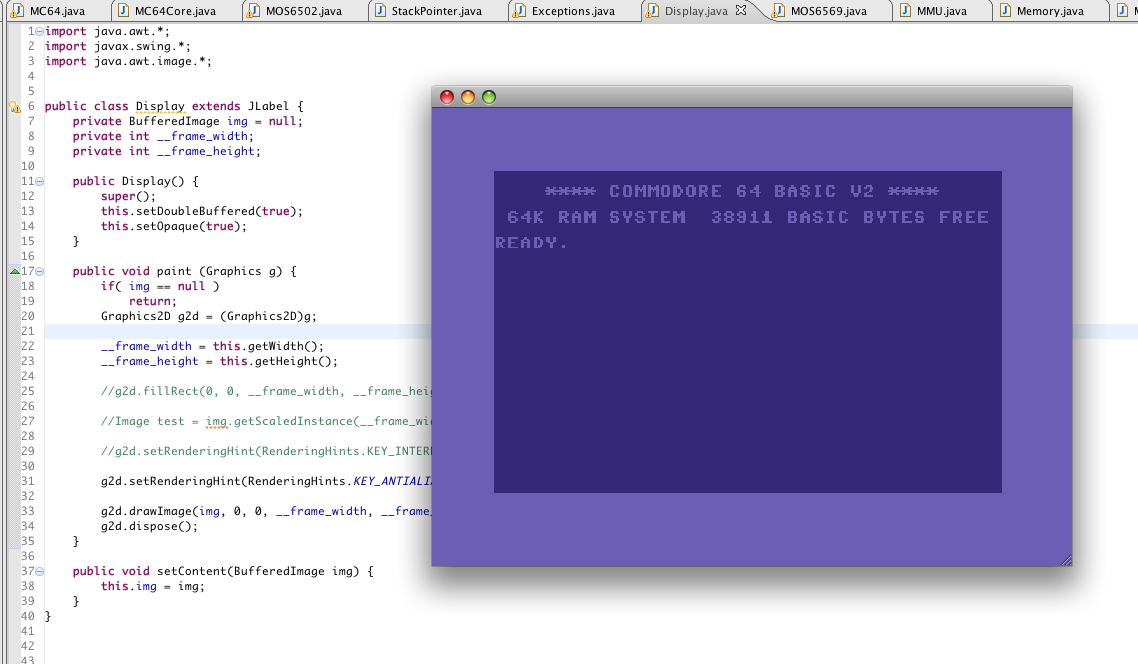This screenshot has width=1138, height=664.
Task: Click this.img assignment on line 38
Action: pyautogui.click(x=152, y=586)
